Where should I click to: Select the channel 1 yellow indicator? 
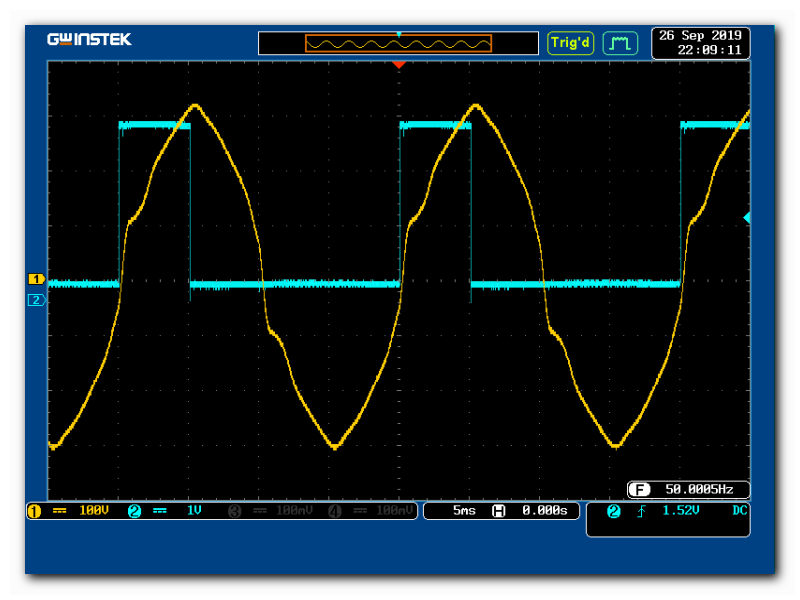click(34, 511)
